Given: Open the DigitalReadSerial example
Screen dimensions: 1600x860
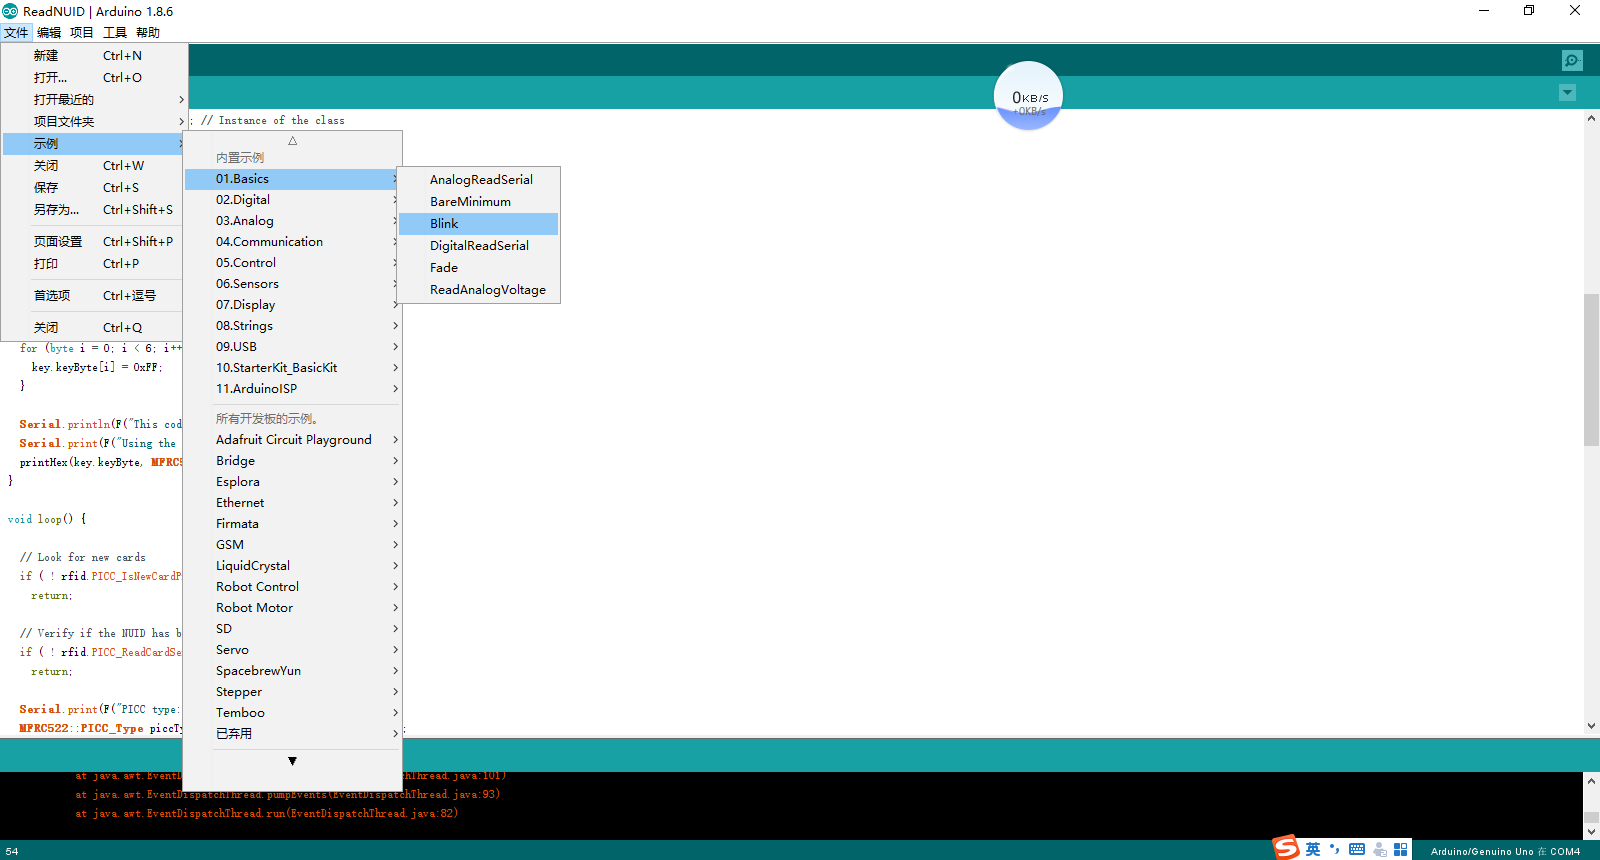Looking at the screenshot, I should pyautogui.click(x=479, y=246).
